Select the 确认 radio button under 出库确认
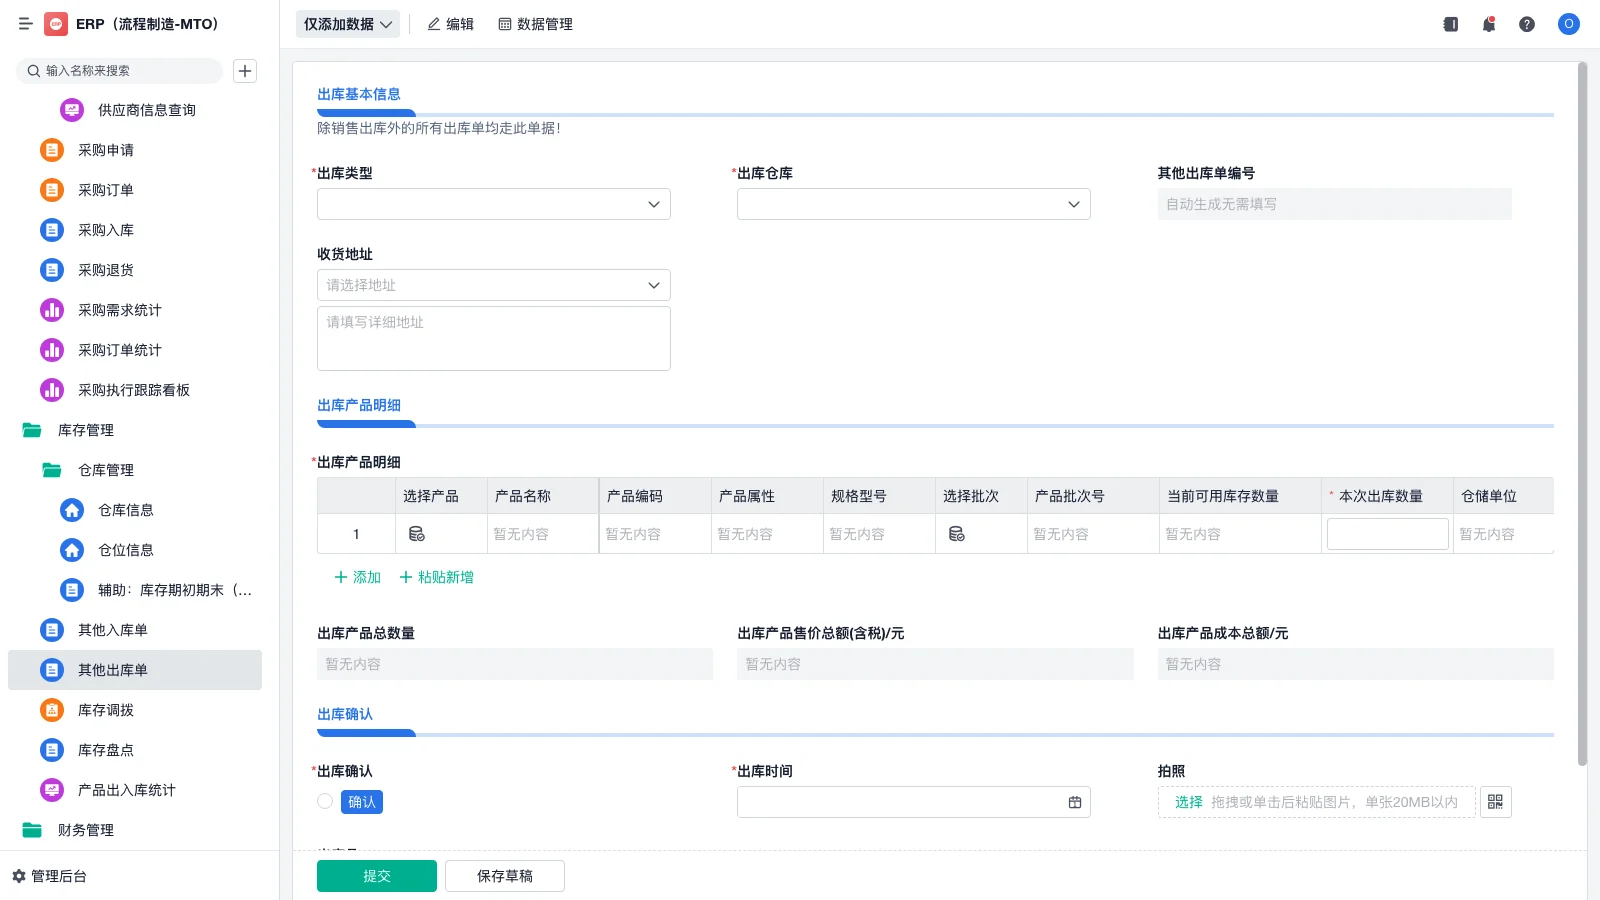 pos(324,801)
